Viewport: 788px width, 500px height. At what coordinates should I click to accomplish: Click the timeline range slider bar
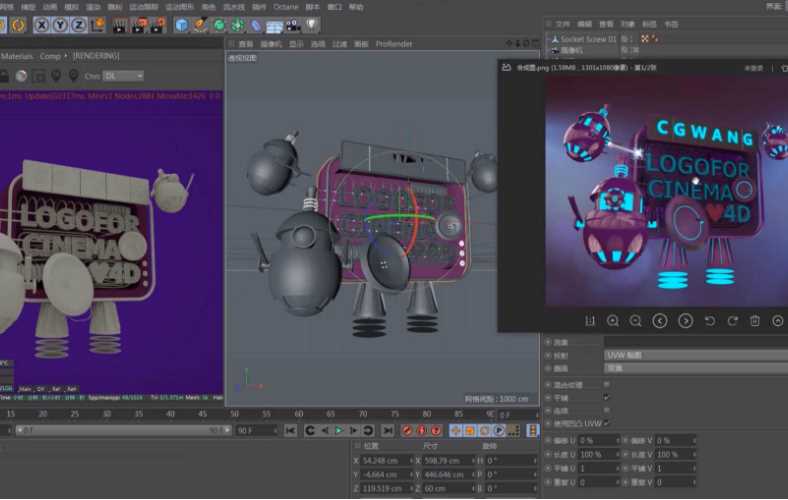click(x=123, y=431)
